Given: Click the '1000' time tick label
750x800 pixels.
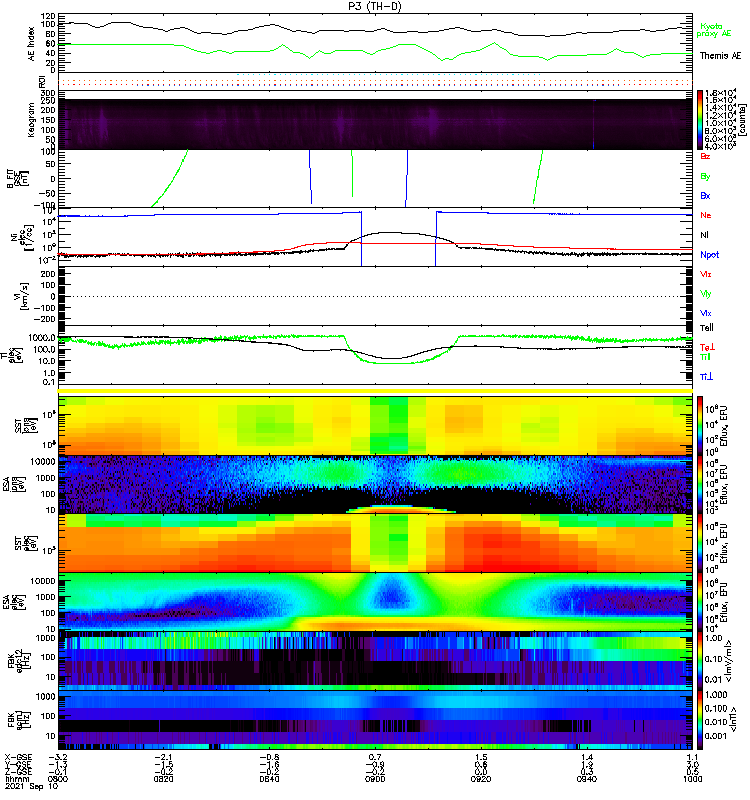Looking at the screenshot, I should pyautogui.click(x=692, y=779).
